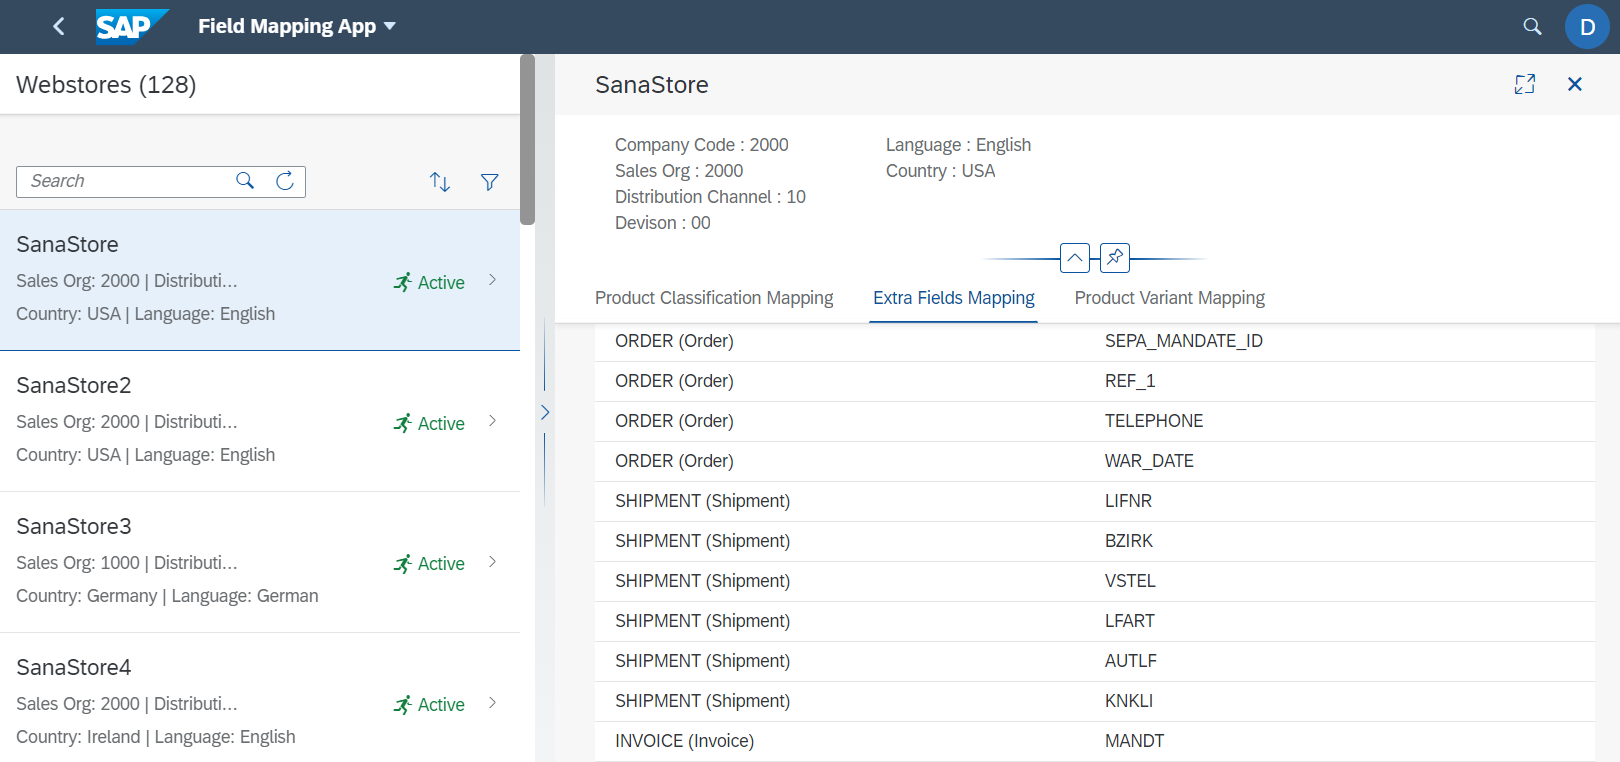Open the global search in header
This screenshot has width=1620, height=762.
[1531, 27]
